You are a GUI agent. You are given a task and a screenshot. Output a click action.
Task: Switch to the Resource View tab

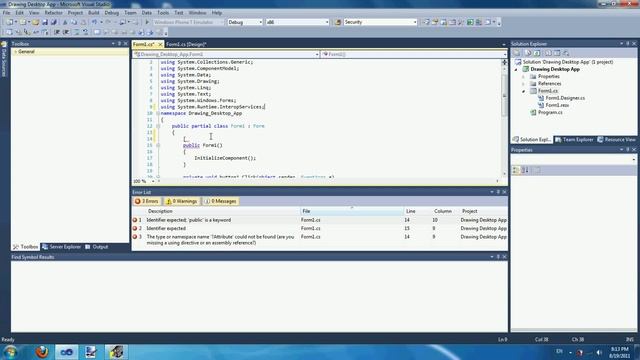coord(616,140)
